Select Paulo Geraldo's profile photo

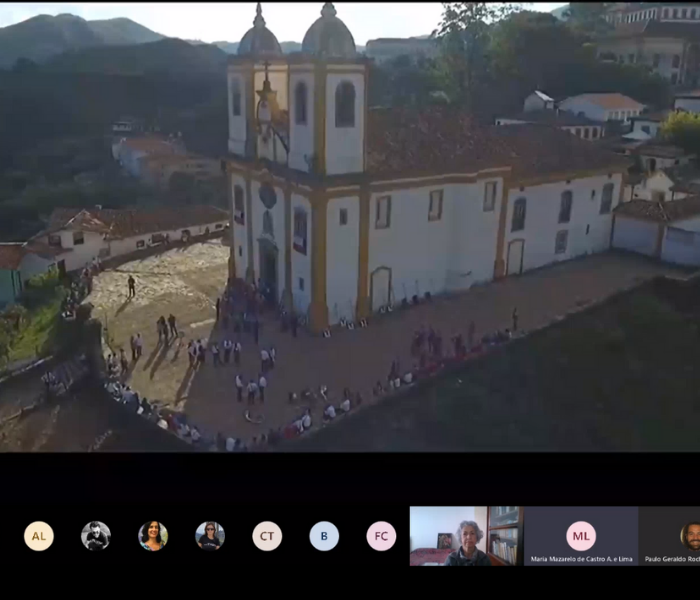tap(691, 535)
